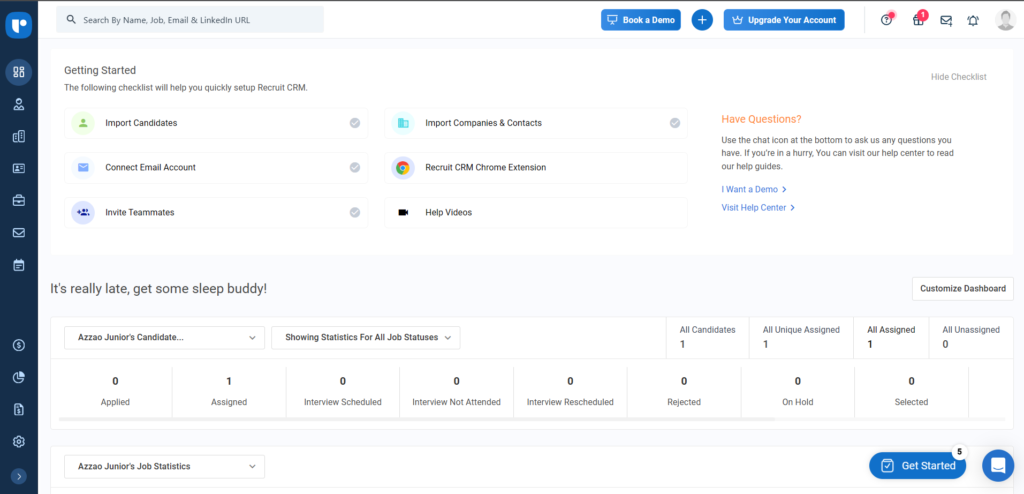Click the Help Videos checklist item
This screenshot has width=1024, height=494.
(x=536, y=212)
